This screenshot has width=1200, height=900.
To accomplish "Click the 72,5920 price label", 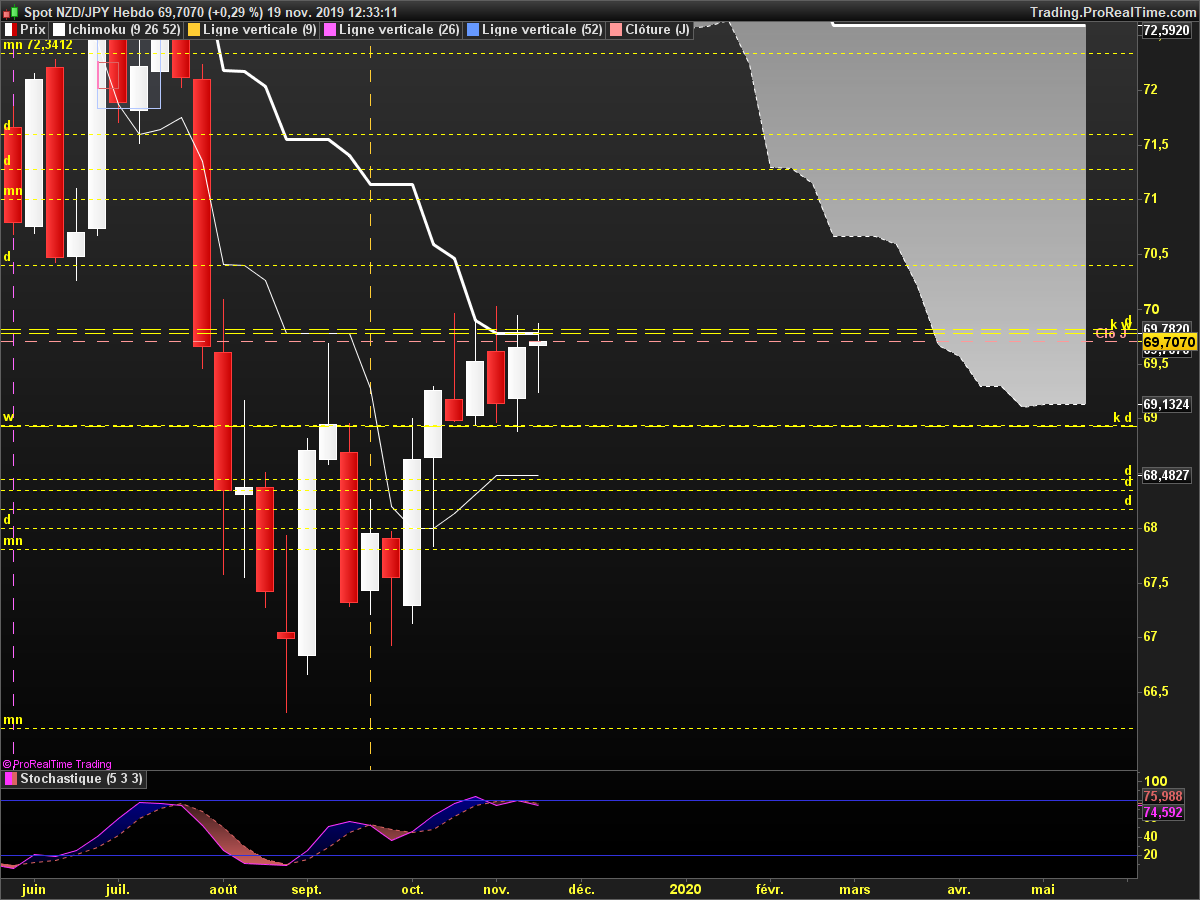I will [x=1166, y=31].
